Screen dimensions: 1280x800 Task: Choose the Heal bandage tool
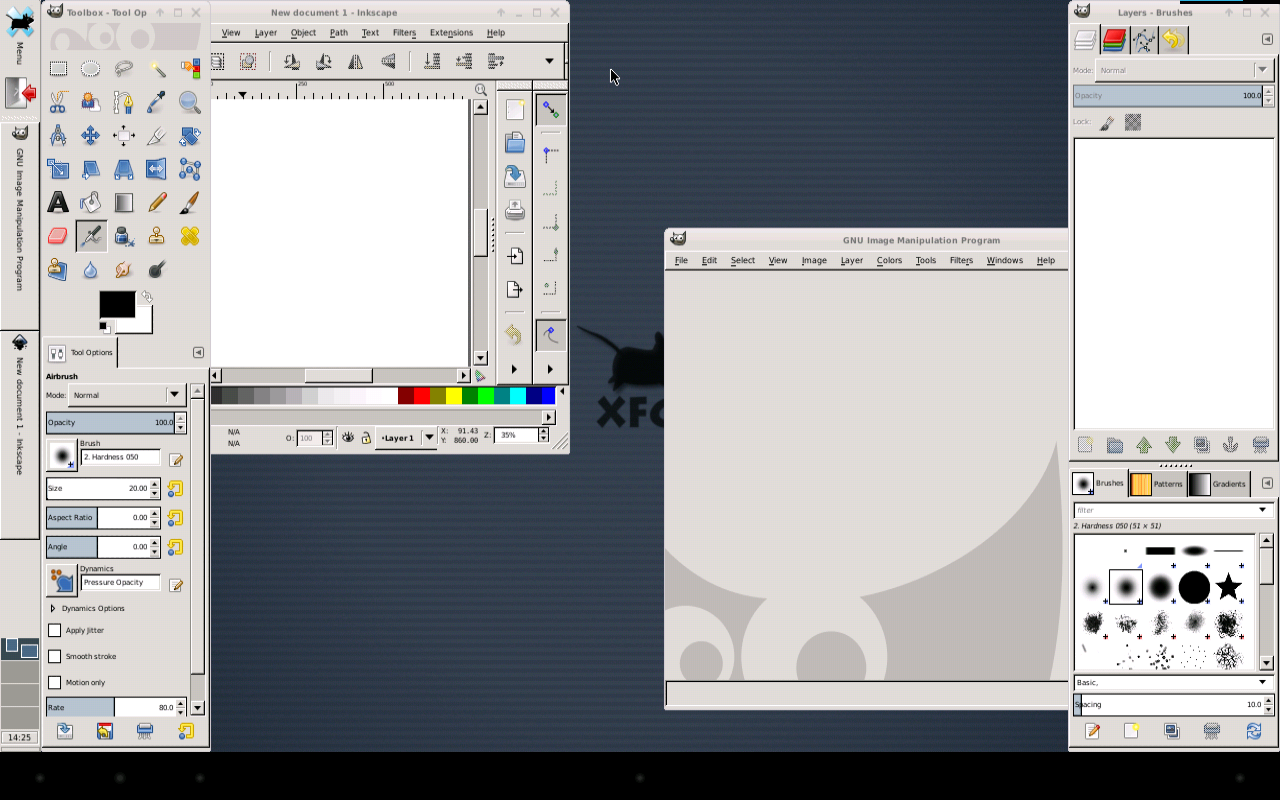(190, 236)
